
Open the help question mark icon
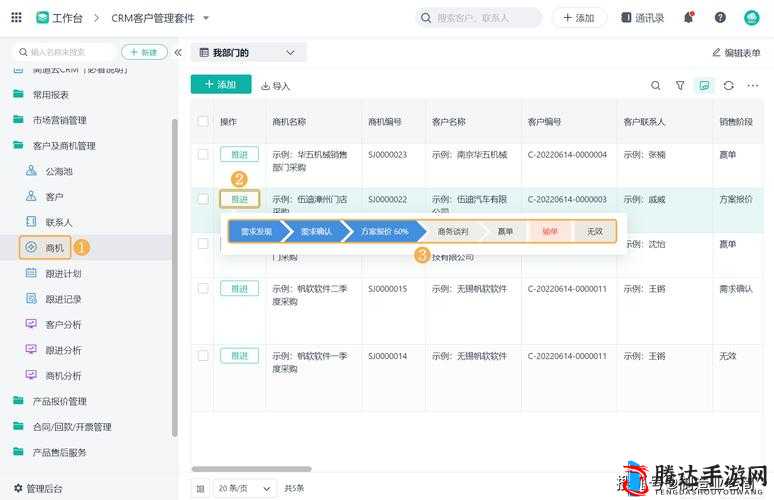[x=720, y=18]
